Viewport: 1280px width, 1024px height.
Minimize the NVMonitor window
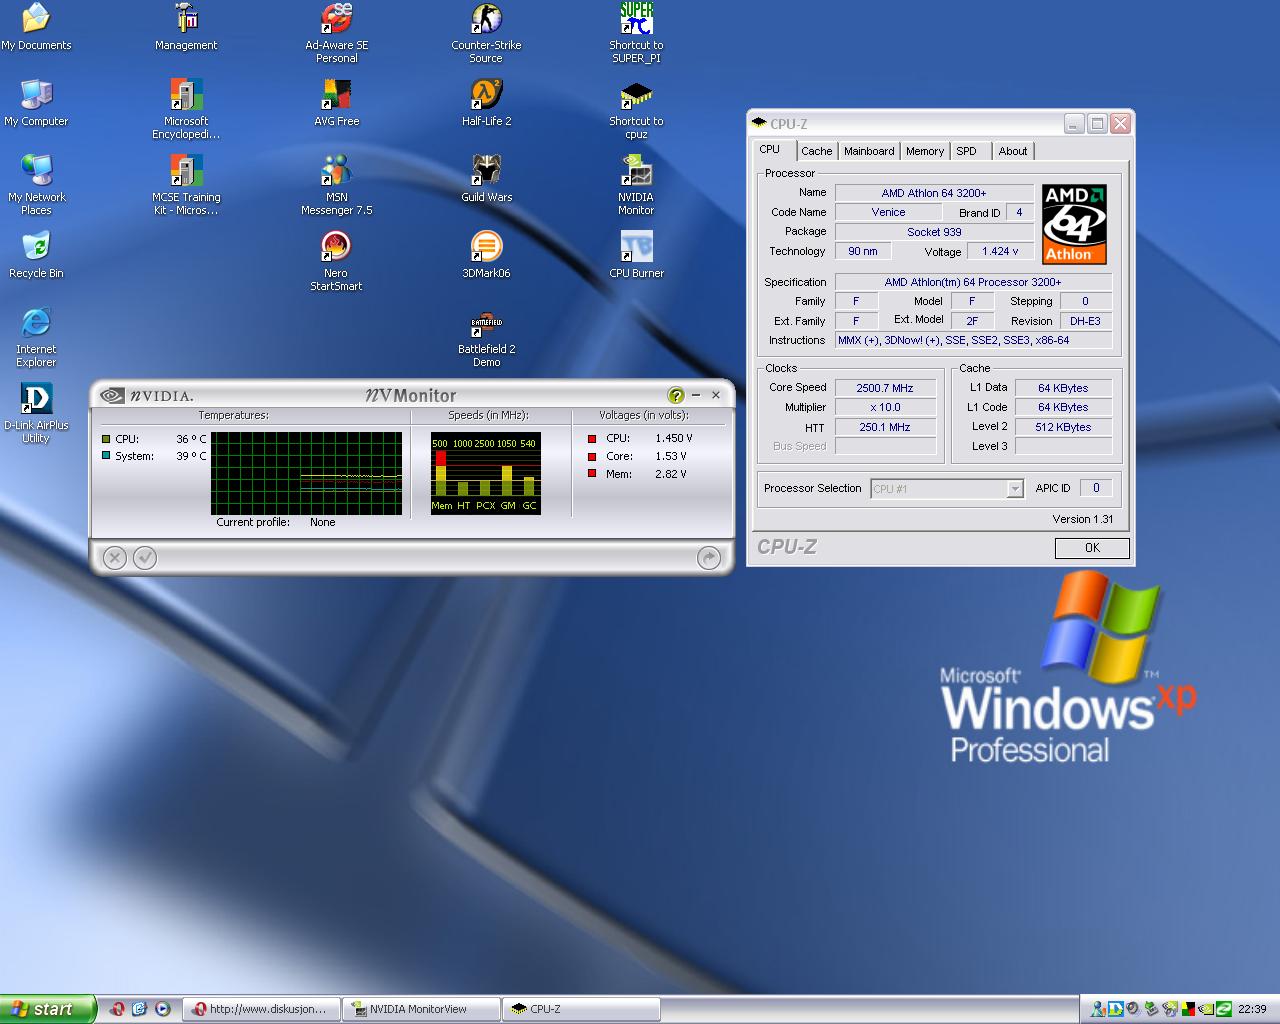[696, 395]
